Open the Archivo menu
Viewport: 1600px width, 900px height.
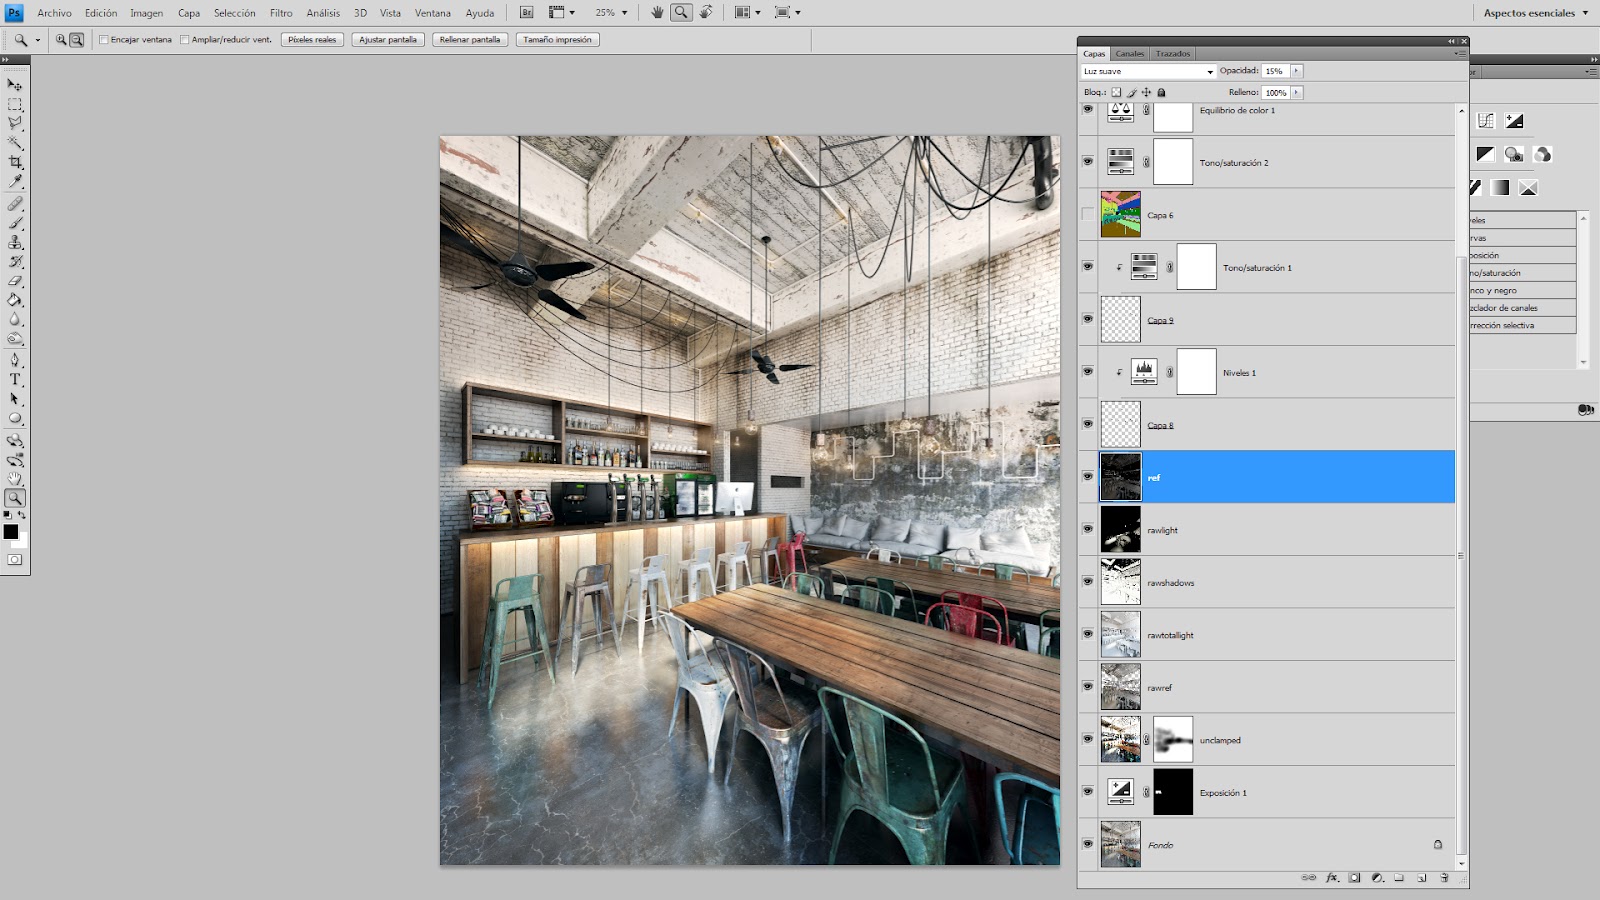tap(54, 13)
